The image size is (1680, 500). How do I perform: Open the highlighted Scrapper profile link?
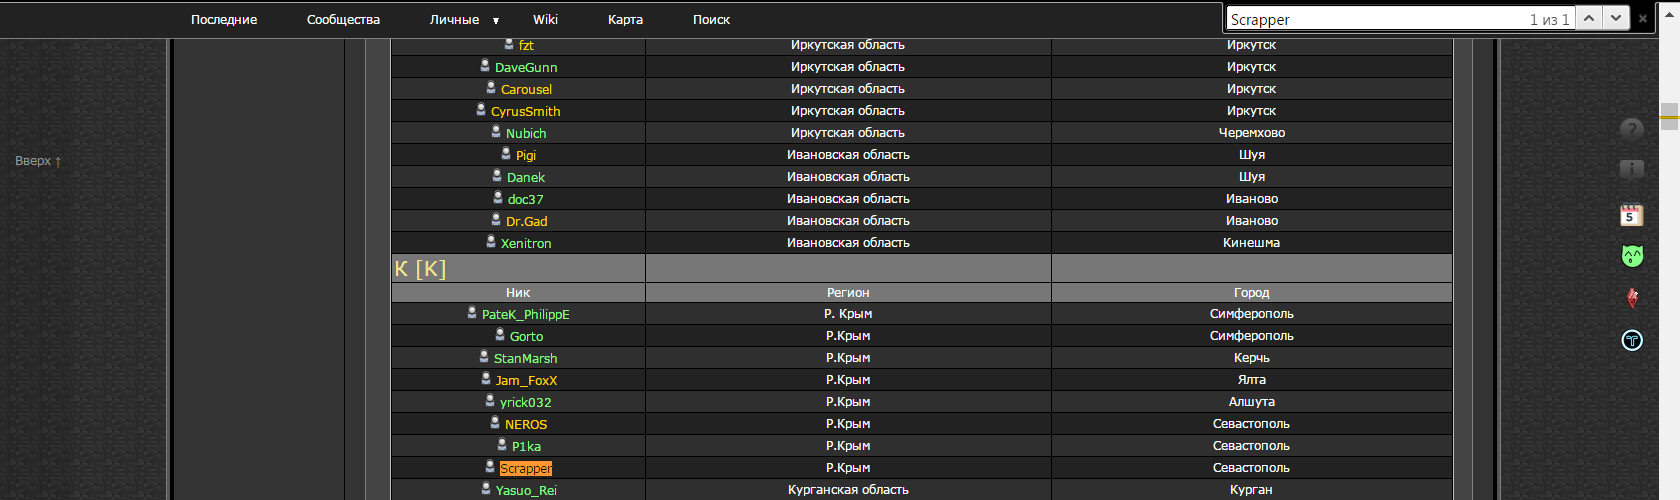(x=526, y=468)
